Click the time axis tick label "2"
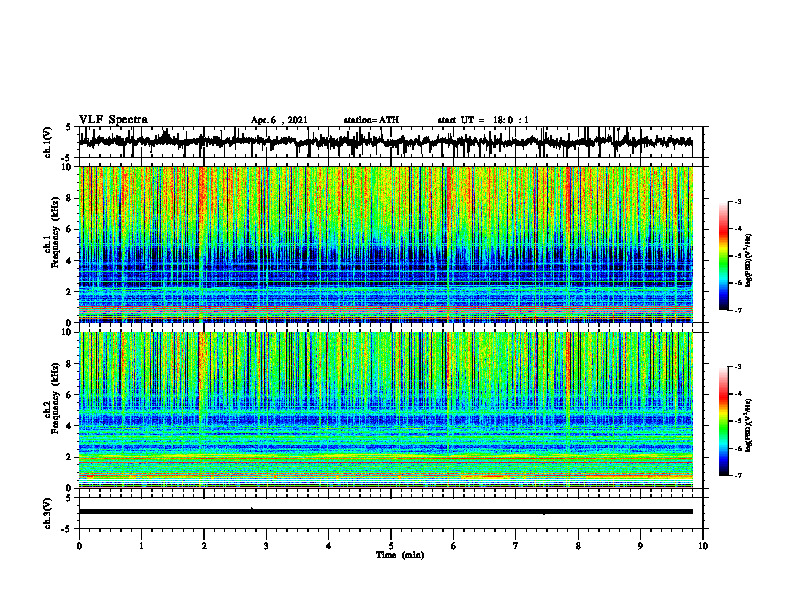The width and height of the screenshot is (792, 612). 204,546
